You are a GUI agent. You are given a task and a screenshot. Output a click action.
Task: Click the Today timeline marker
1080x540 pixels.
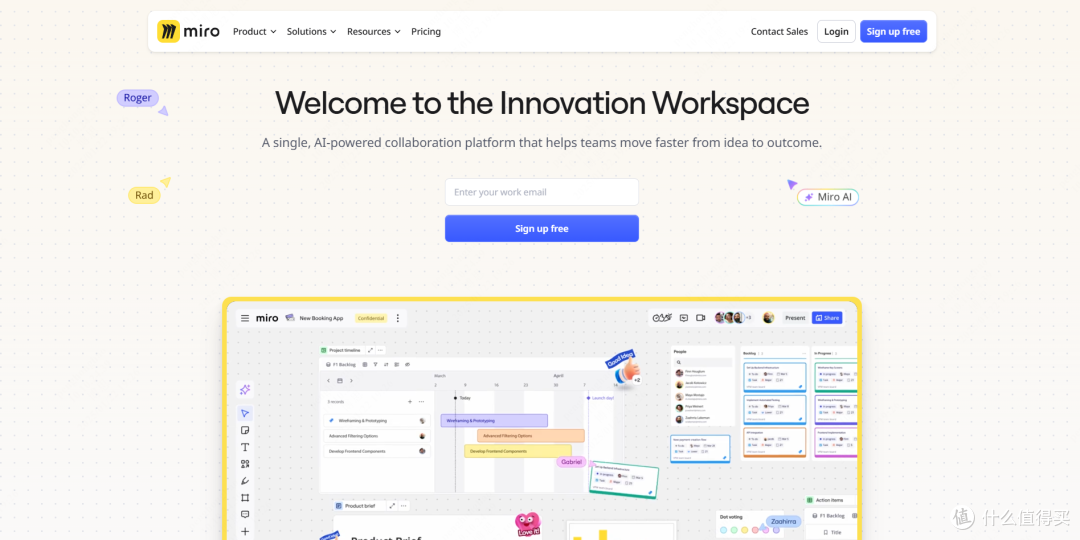coord(462,398)
